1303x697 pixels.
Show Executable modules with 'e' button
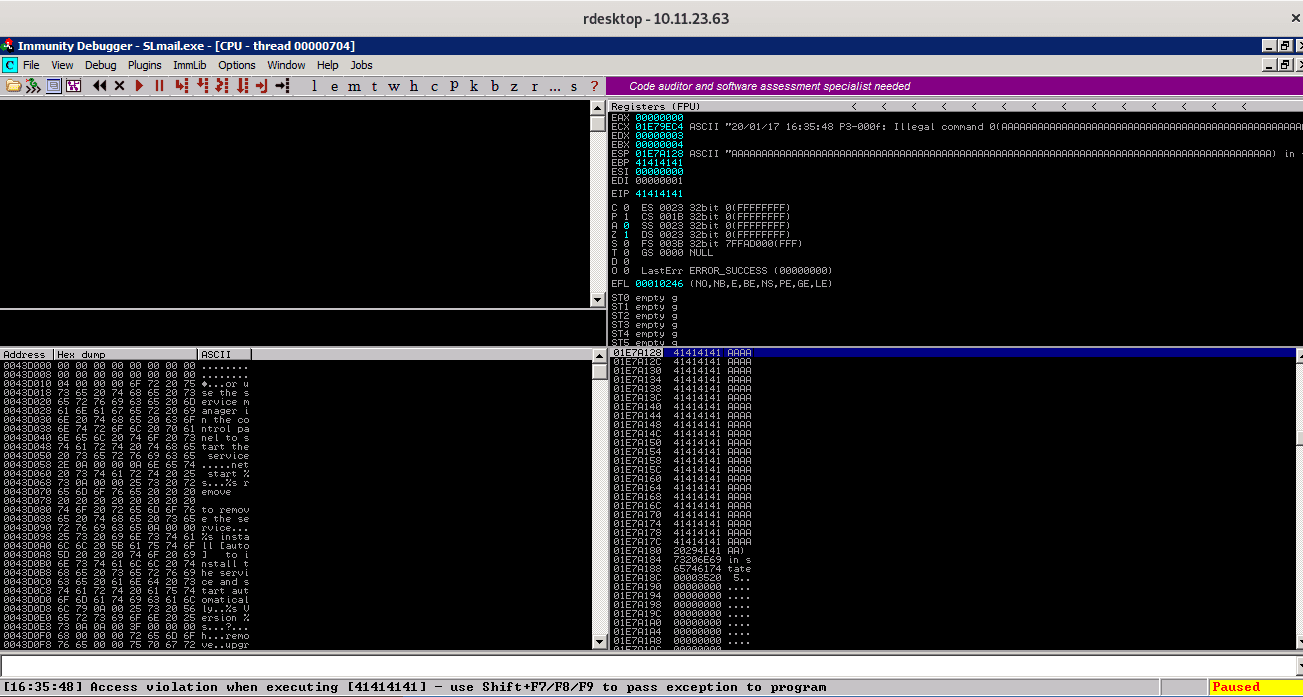click(334, 86)
